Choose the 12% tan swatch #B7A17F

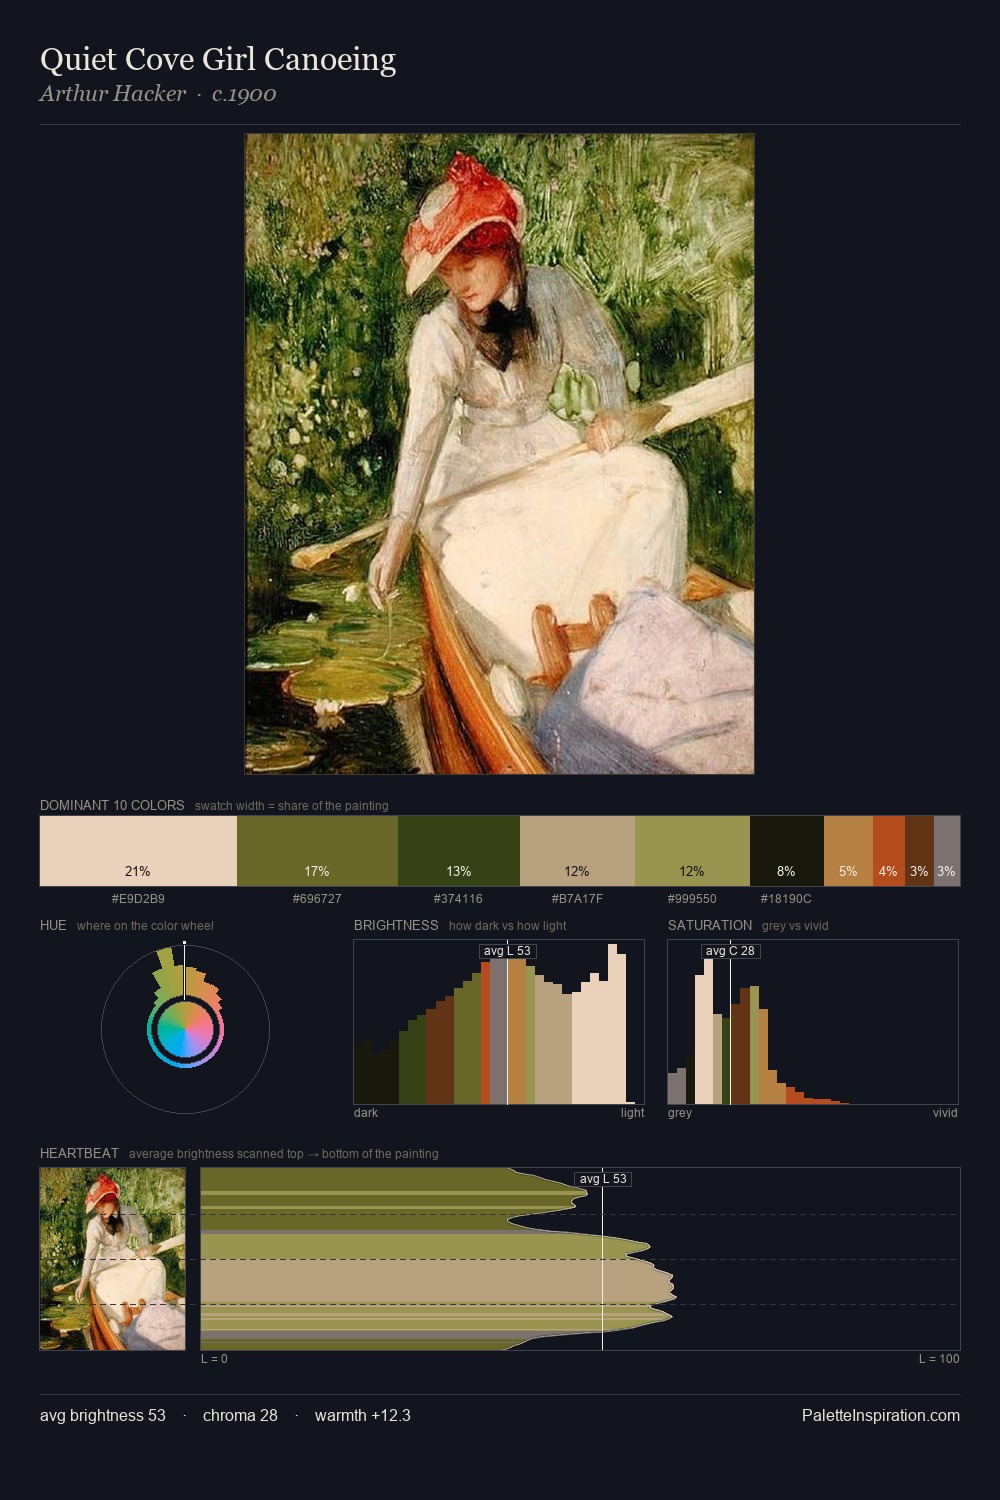tap(577, 851)
